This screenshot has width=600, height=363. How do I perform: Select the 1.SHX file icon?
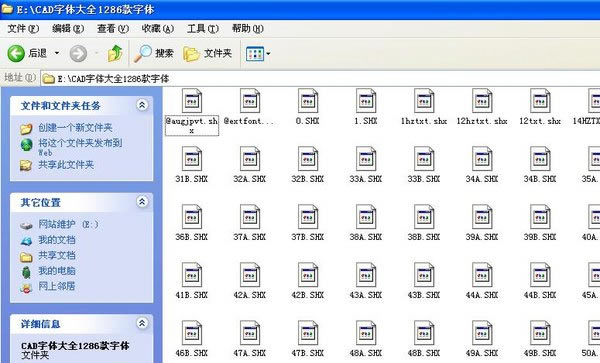[366, 101]
